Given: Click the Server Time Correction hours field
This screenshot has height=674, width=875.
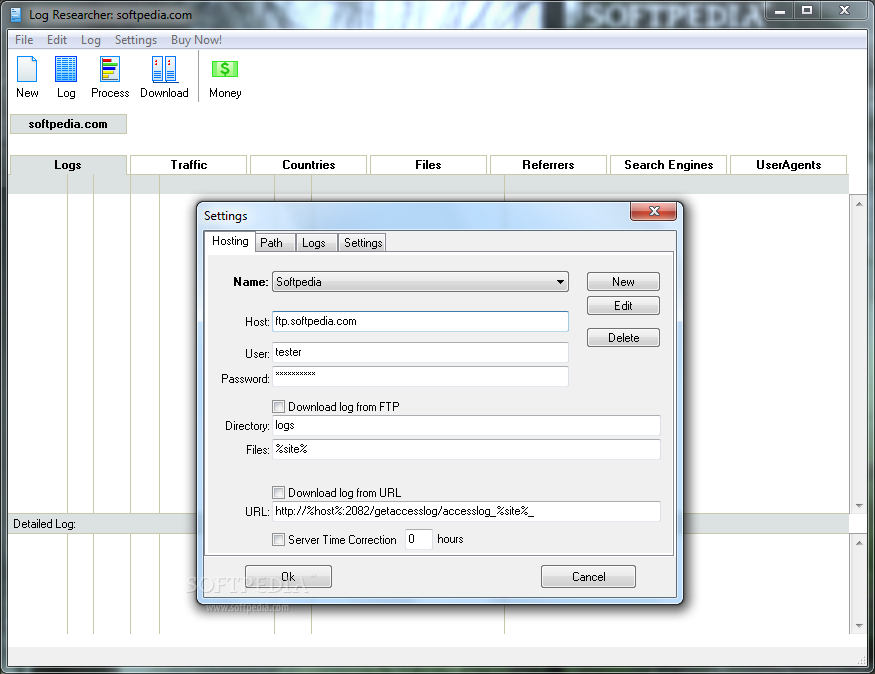Looking at the screenshot, I should 419,539.
